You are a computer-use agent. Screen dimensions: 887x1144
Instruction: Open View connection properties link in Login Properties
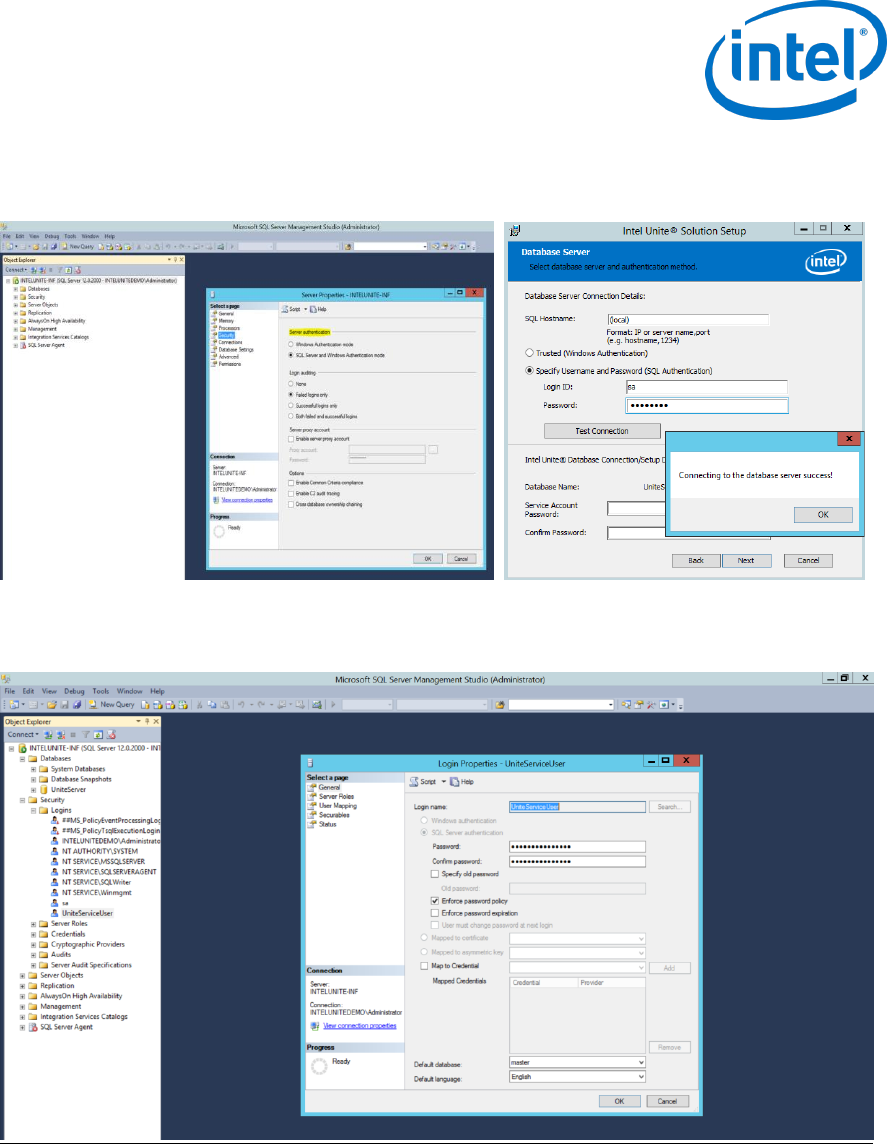click(360, 1026)
